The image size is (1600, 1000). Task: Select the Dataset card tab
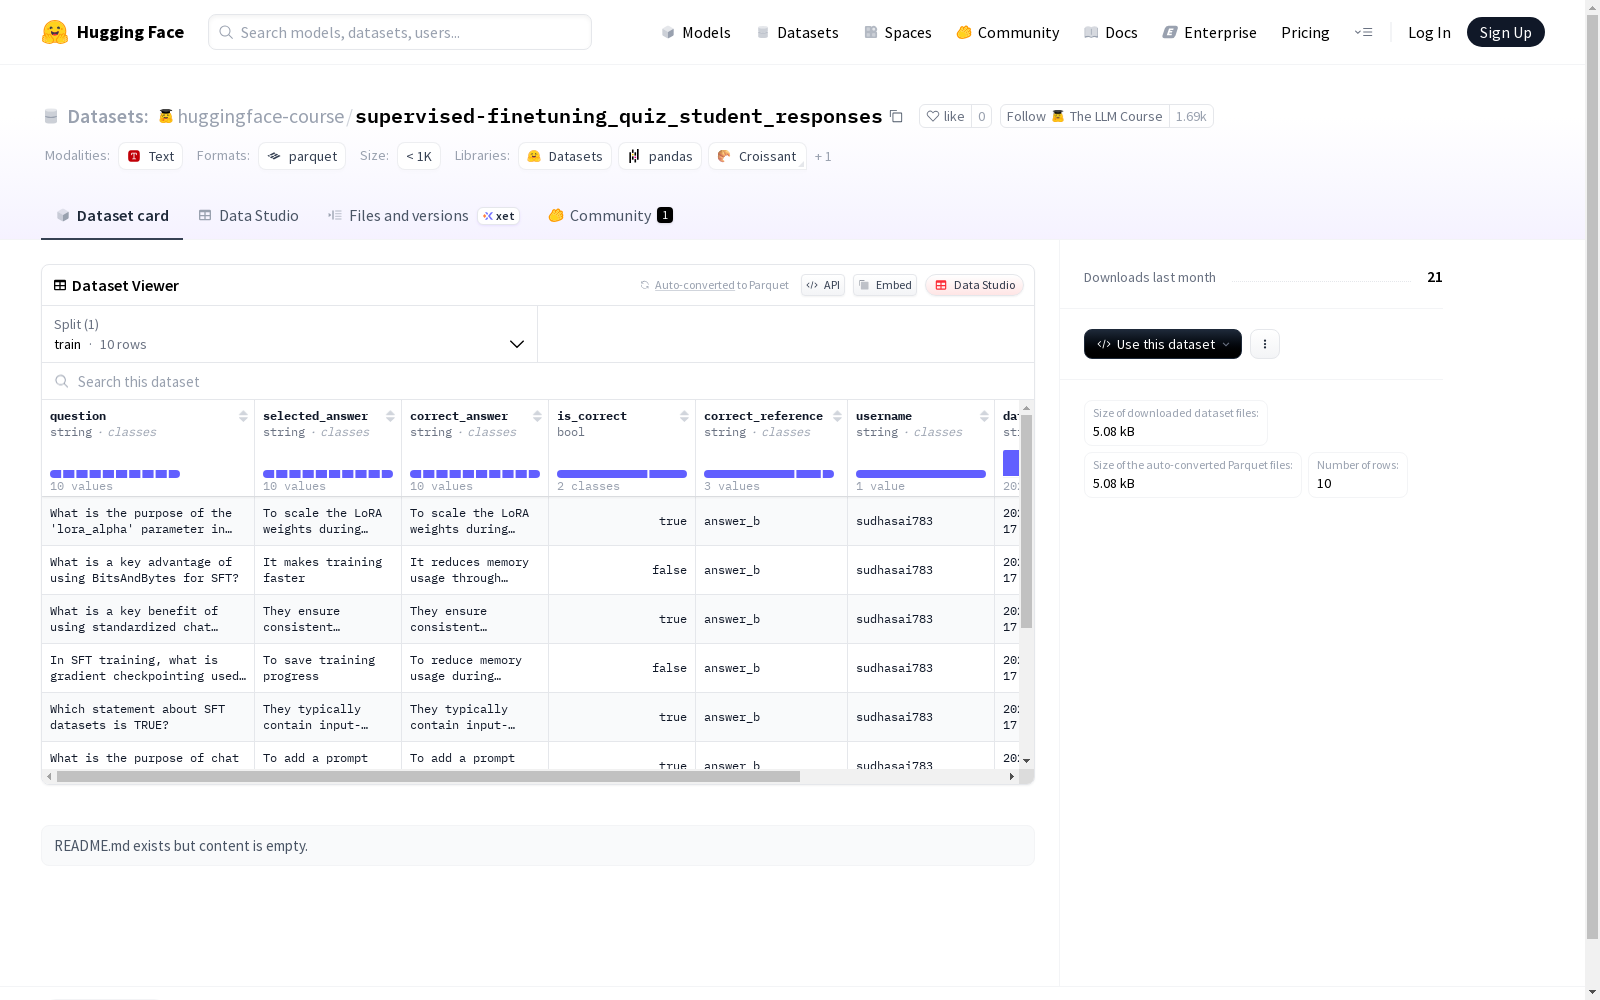tap(112, 216)
